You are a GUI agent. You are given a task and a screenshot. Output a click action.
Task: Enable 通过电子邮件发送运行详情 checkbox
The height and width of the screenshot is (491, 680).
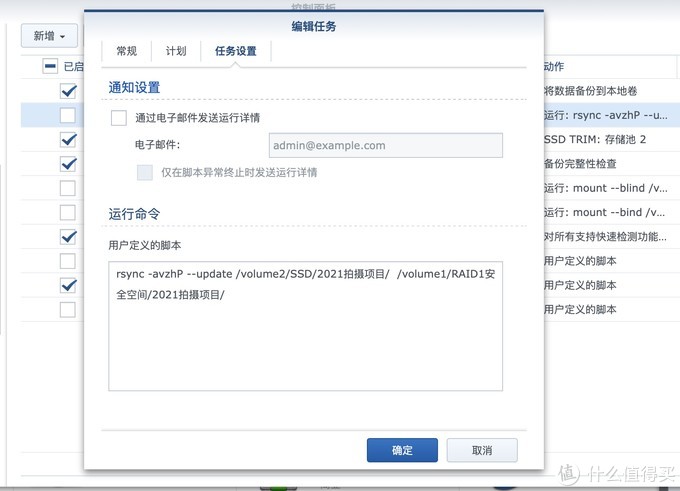pyautogui.click(x=119, y=118)
